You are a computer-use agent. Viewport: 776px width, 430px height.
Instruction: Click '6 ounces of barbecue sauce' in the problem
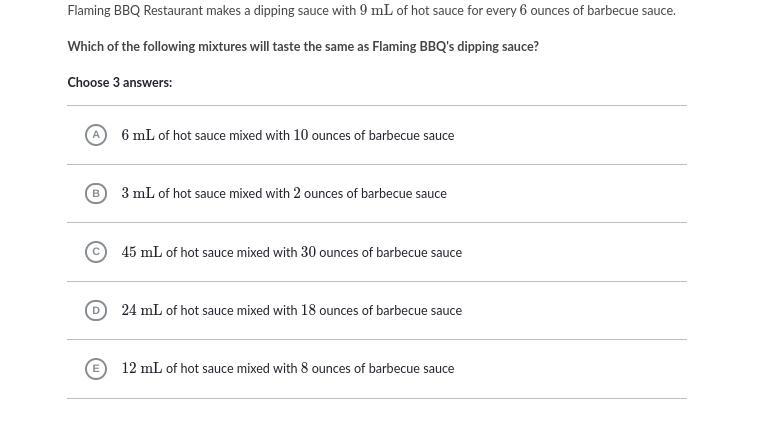point(597,11)
